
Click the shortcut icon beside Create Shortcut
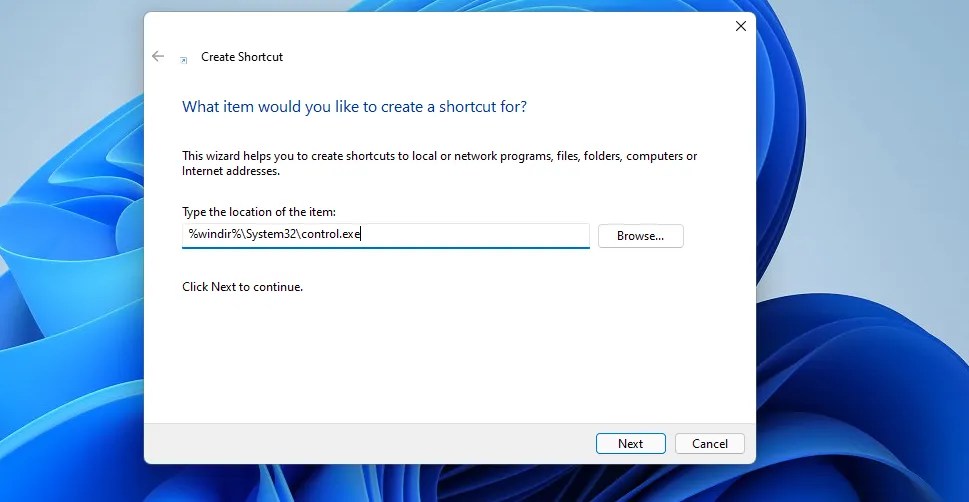point(184,60)
